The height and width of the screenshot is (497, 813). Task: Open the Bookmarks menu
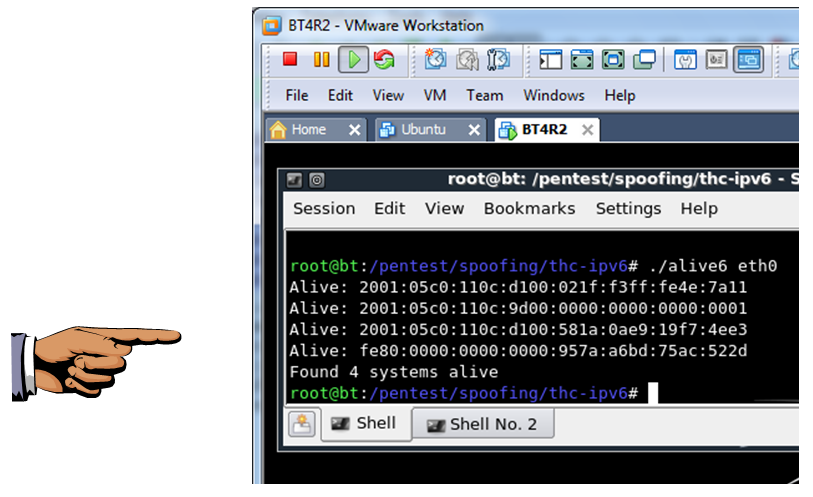529,208
